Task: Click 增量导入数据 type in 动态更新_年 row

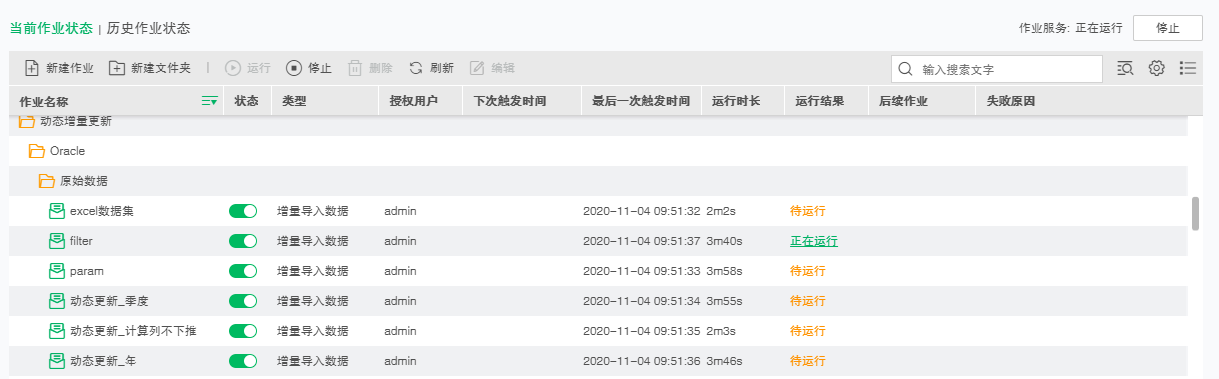Action: 313,361
